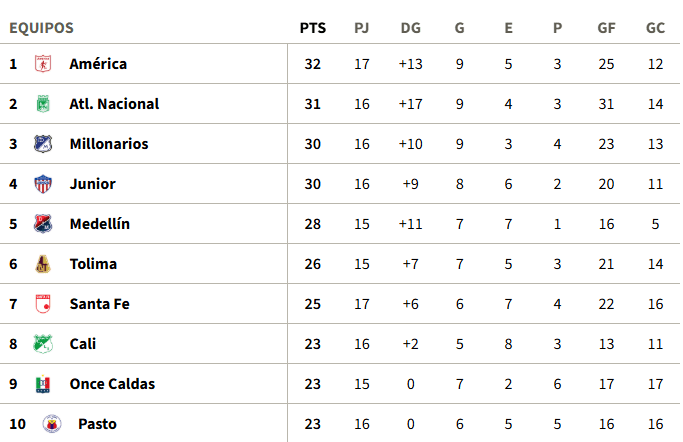Viewport: 683px width, 442px height.
Task: Click the Tolima gold crest icon
Action: coord(43,264)
